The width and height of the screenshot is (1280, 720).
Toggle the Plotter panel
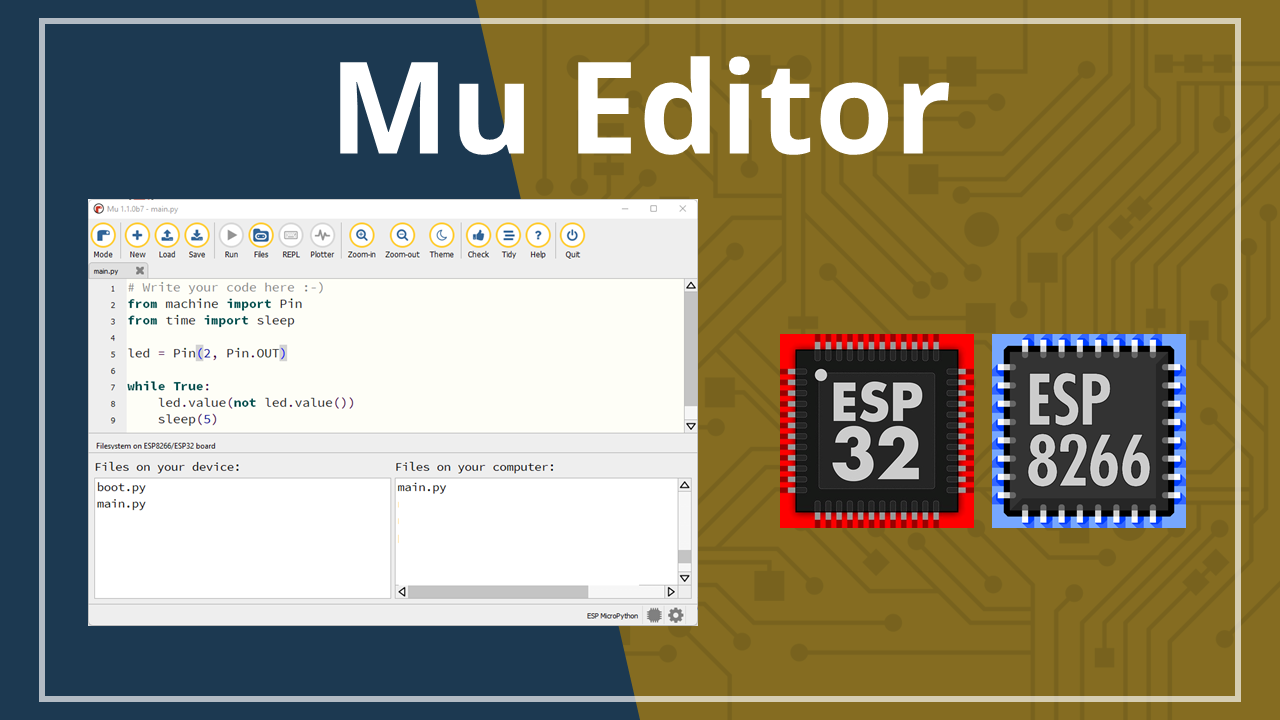322,237
